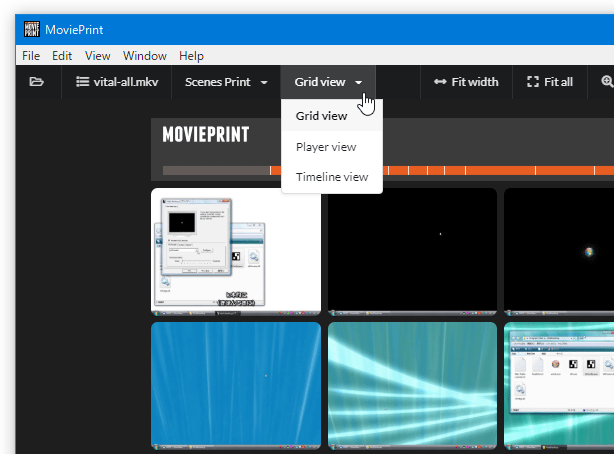This screenshot has width=614, height=454.
Task: Click the Fit all button
Action: point(550,82)
